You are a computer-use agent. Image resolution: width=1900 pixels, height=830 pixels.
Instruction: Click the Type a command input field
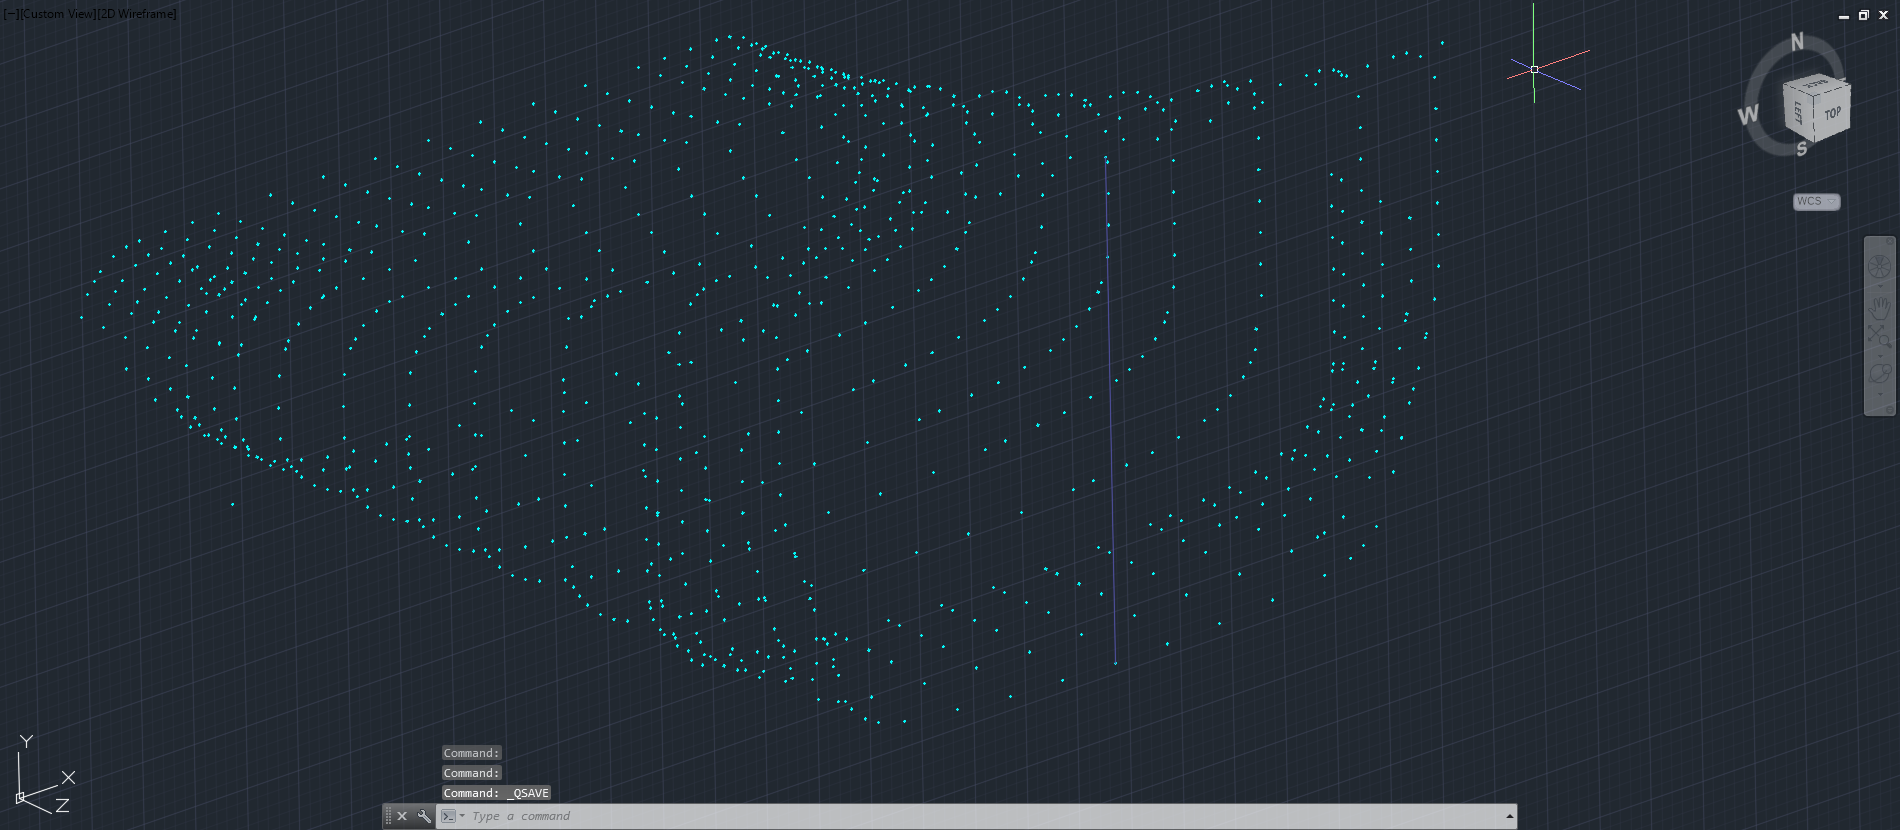pos(900,816)
